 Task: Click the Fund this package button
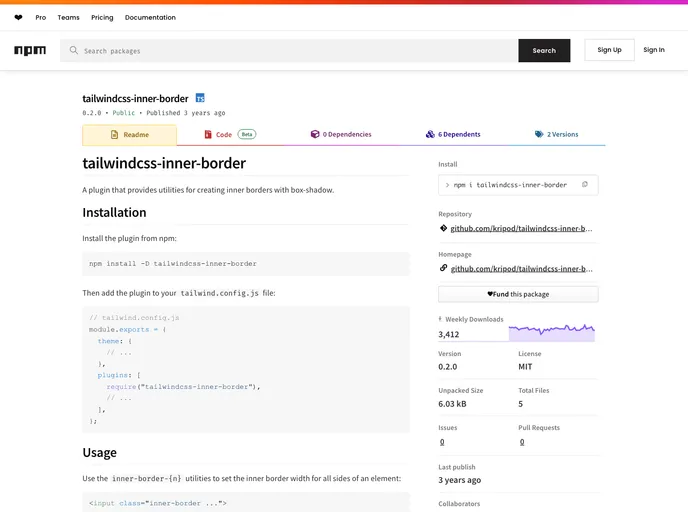pos(518,294)
